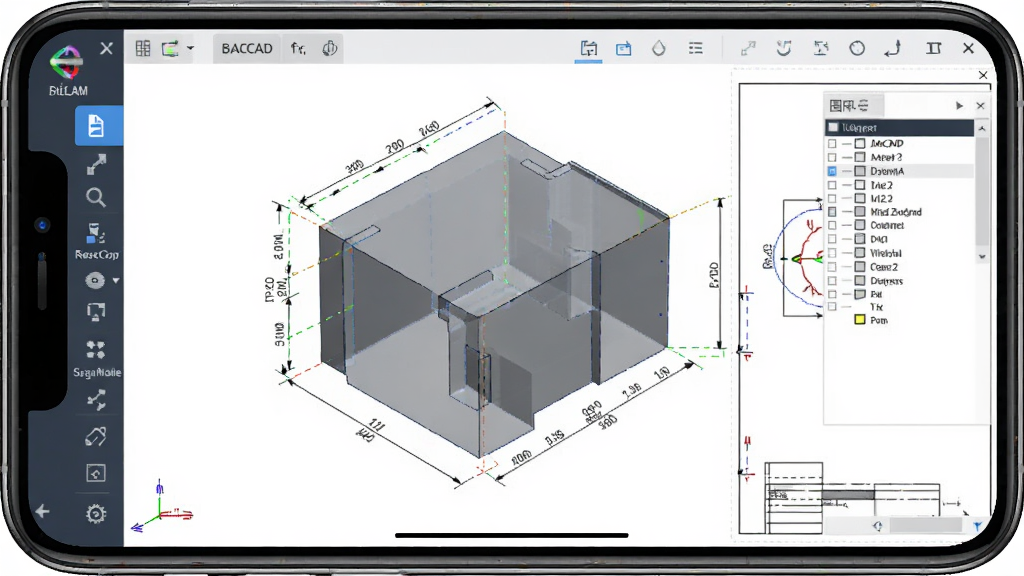The height and width of the screenshot is (576, 1024).
Task: Click the magnifier search icon in the sidebar
Action: [x=96, y=197]
